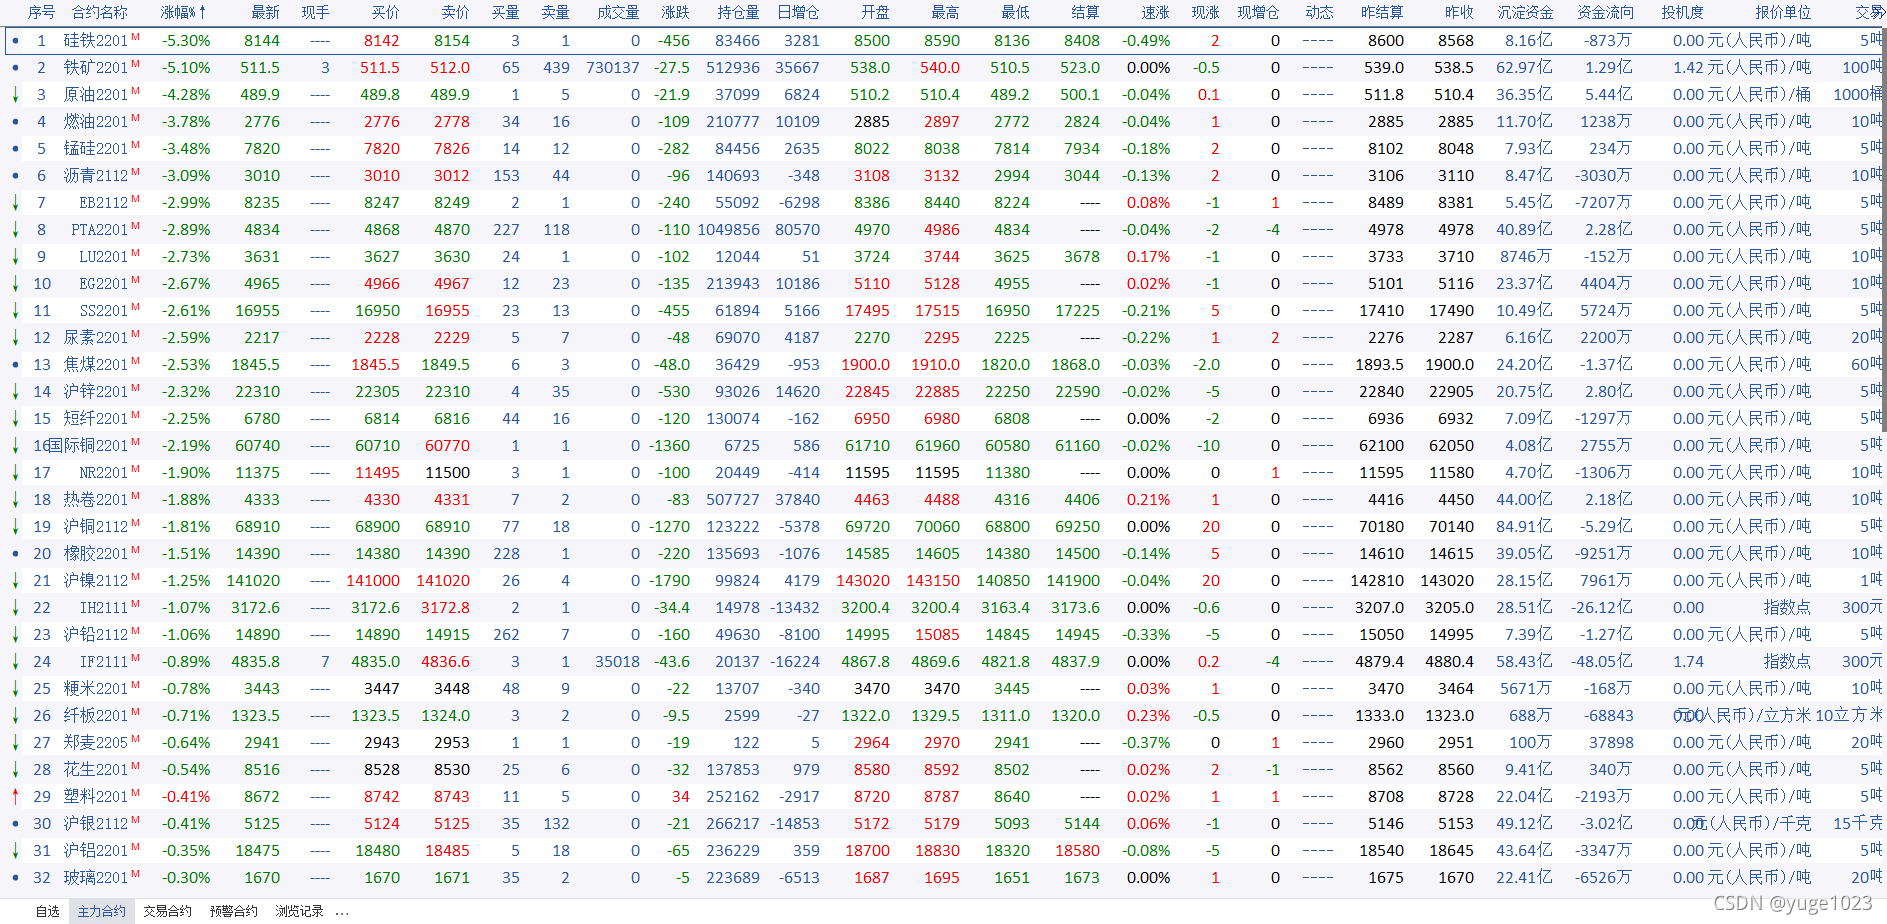This screenshot has width=1887, height=924.
Task: Select the 花生2201 contract row
Action: click(x=943, y=770)
